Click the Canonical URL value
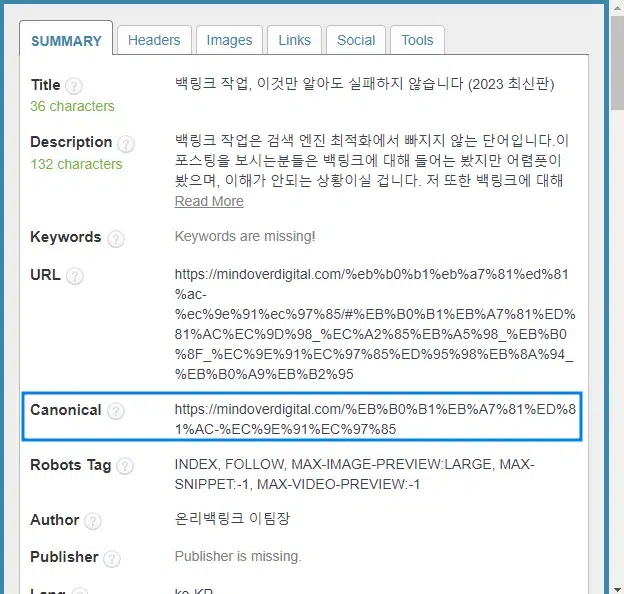Image resolution: width=624 pixels, height=594 pixels. pos(375,419)
